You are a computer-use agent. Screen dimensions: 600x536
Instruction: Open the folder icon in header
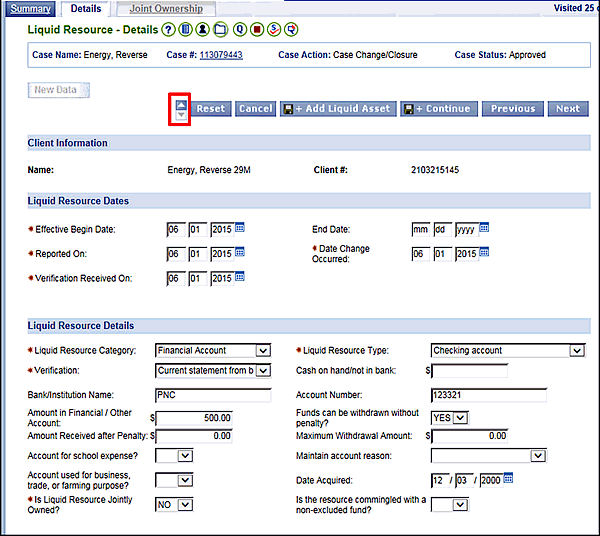click(x=220, y=30)
